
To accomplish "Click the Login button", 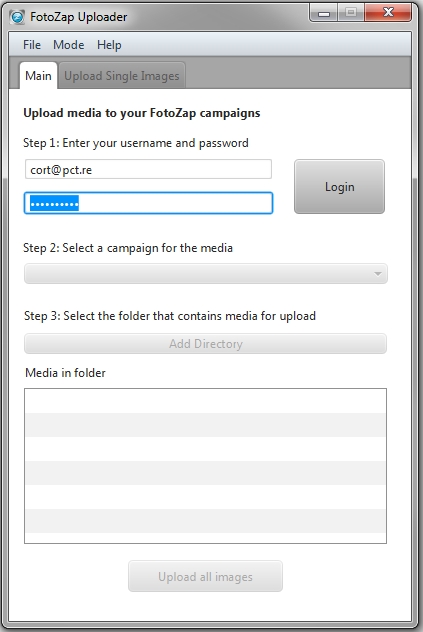I will pos(340,187).
